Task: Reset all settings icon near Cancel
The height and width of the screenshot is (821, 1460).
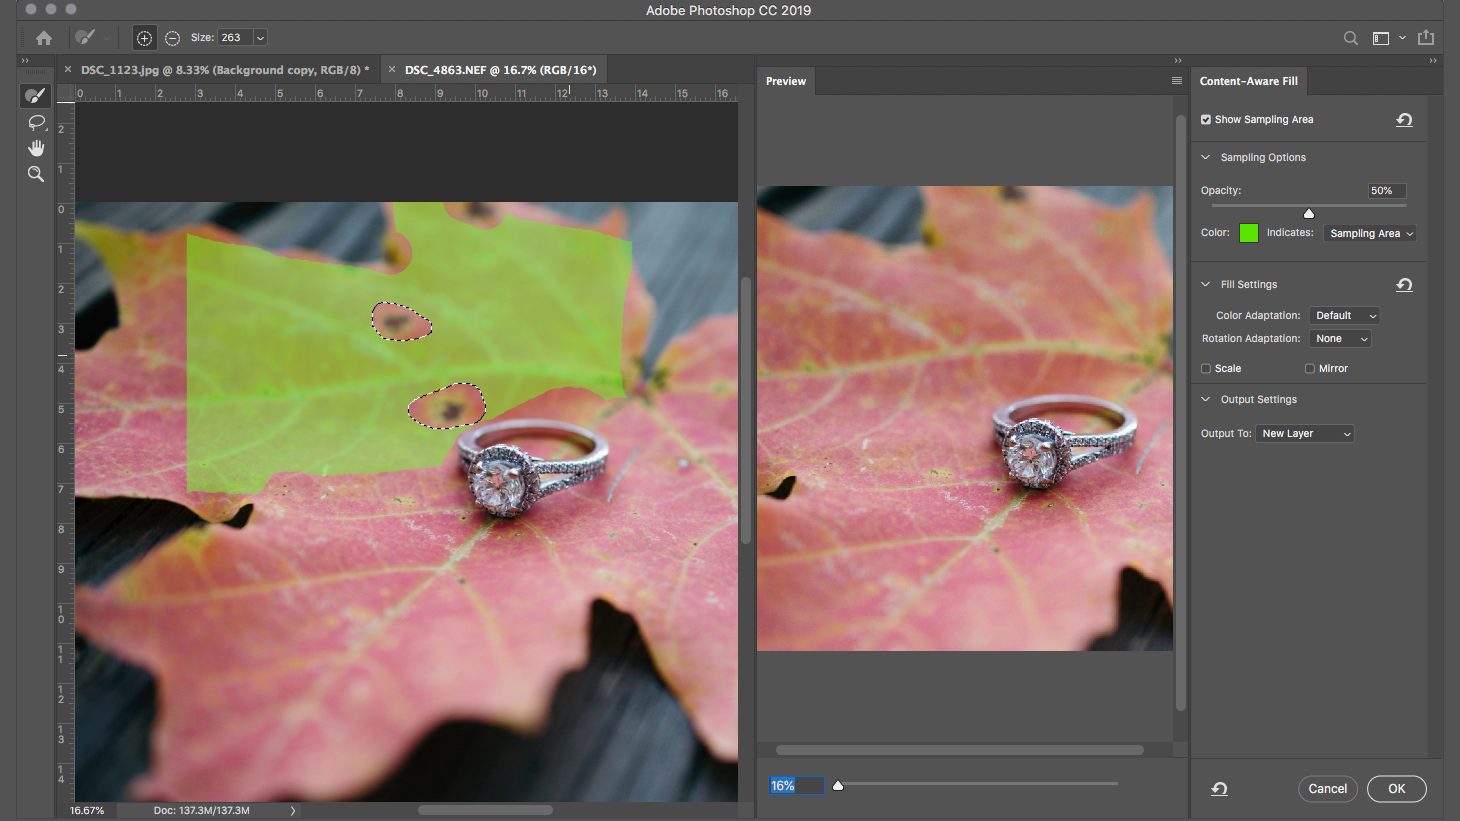Action: (x=1219, y=789)
